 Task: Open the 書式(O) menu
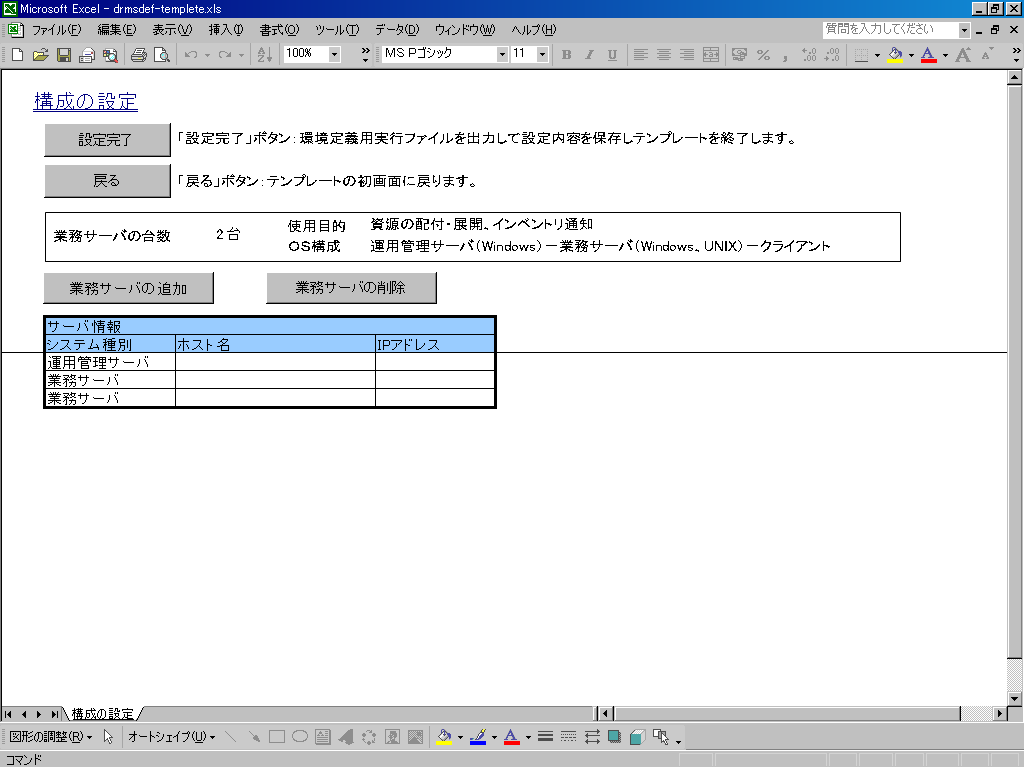point(280,30)
